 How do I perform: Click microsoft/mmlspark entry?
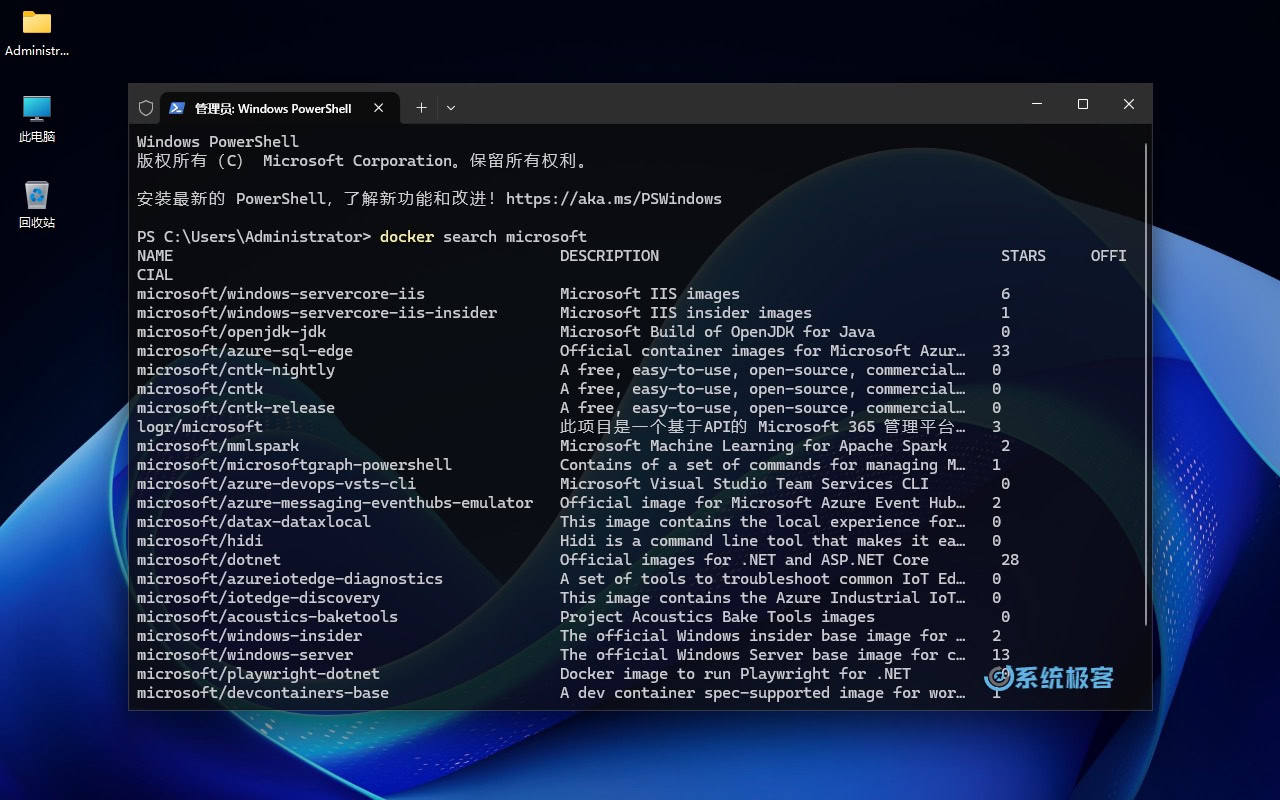pos(218,446)
